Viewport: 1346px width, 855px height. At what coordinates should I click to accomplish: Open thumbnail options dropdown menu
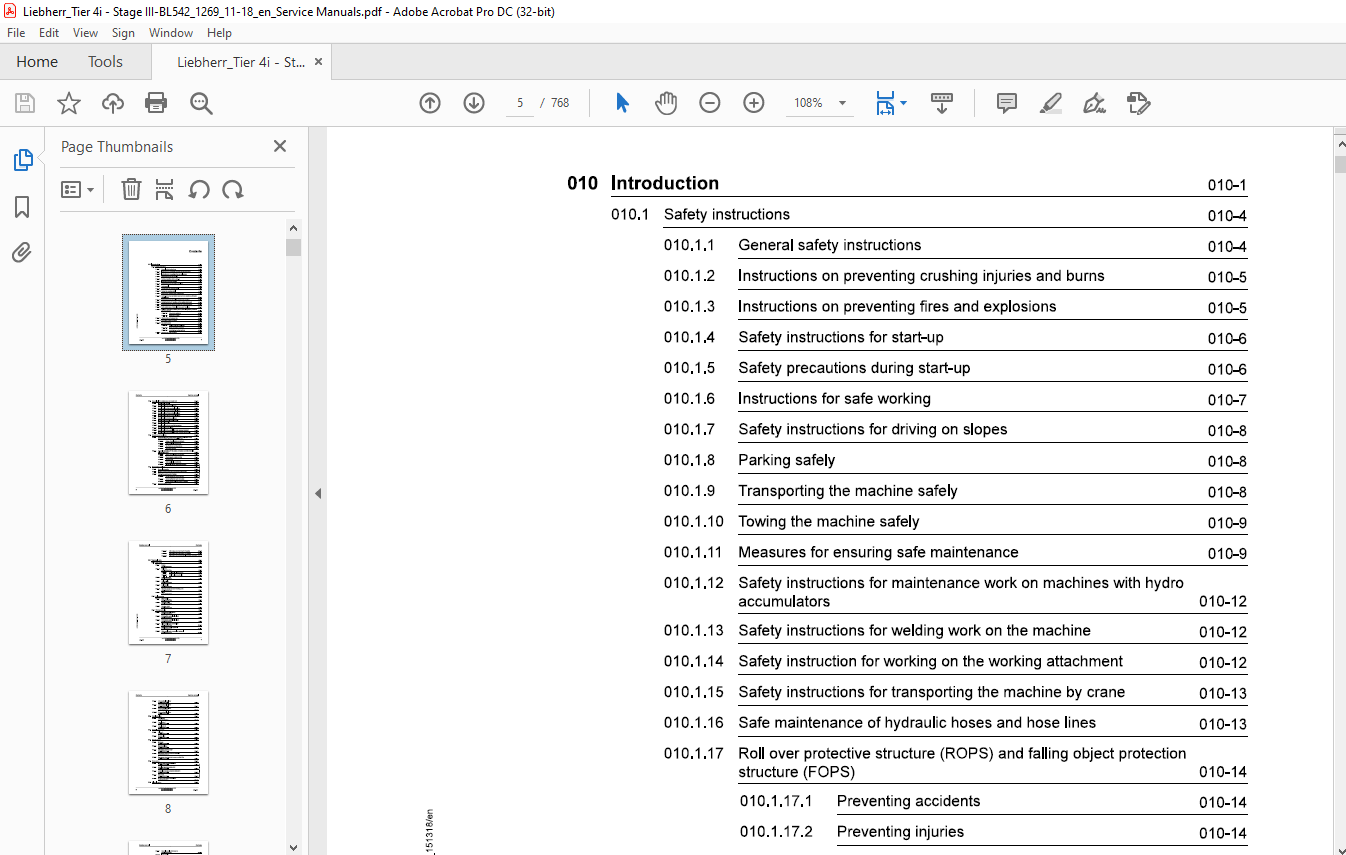(x=78, y=189)
